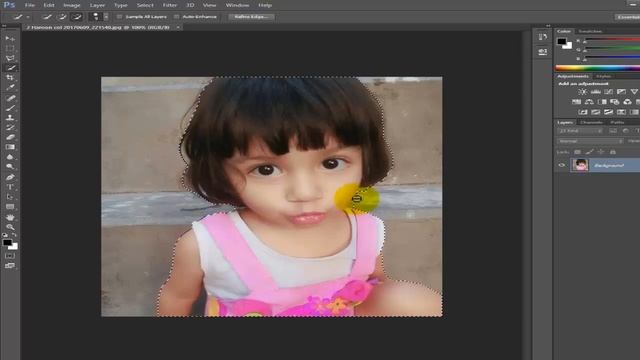Add a Levels adjustment
The image size is (640, 360).
pyautogui.click(x=596, y=92)
